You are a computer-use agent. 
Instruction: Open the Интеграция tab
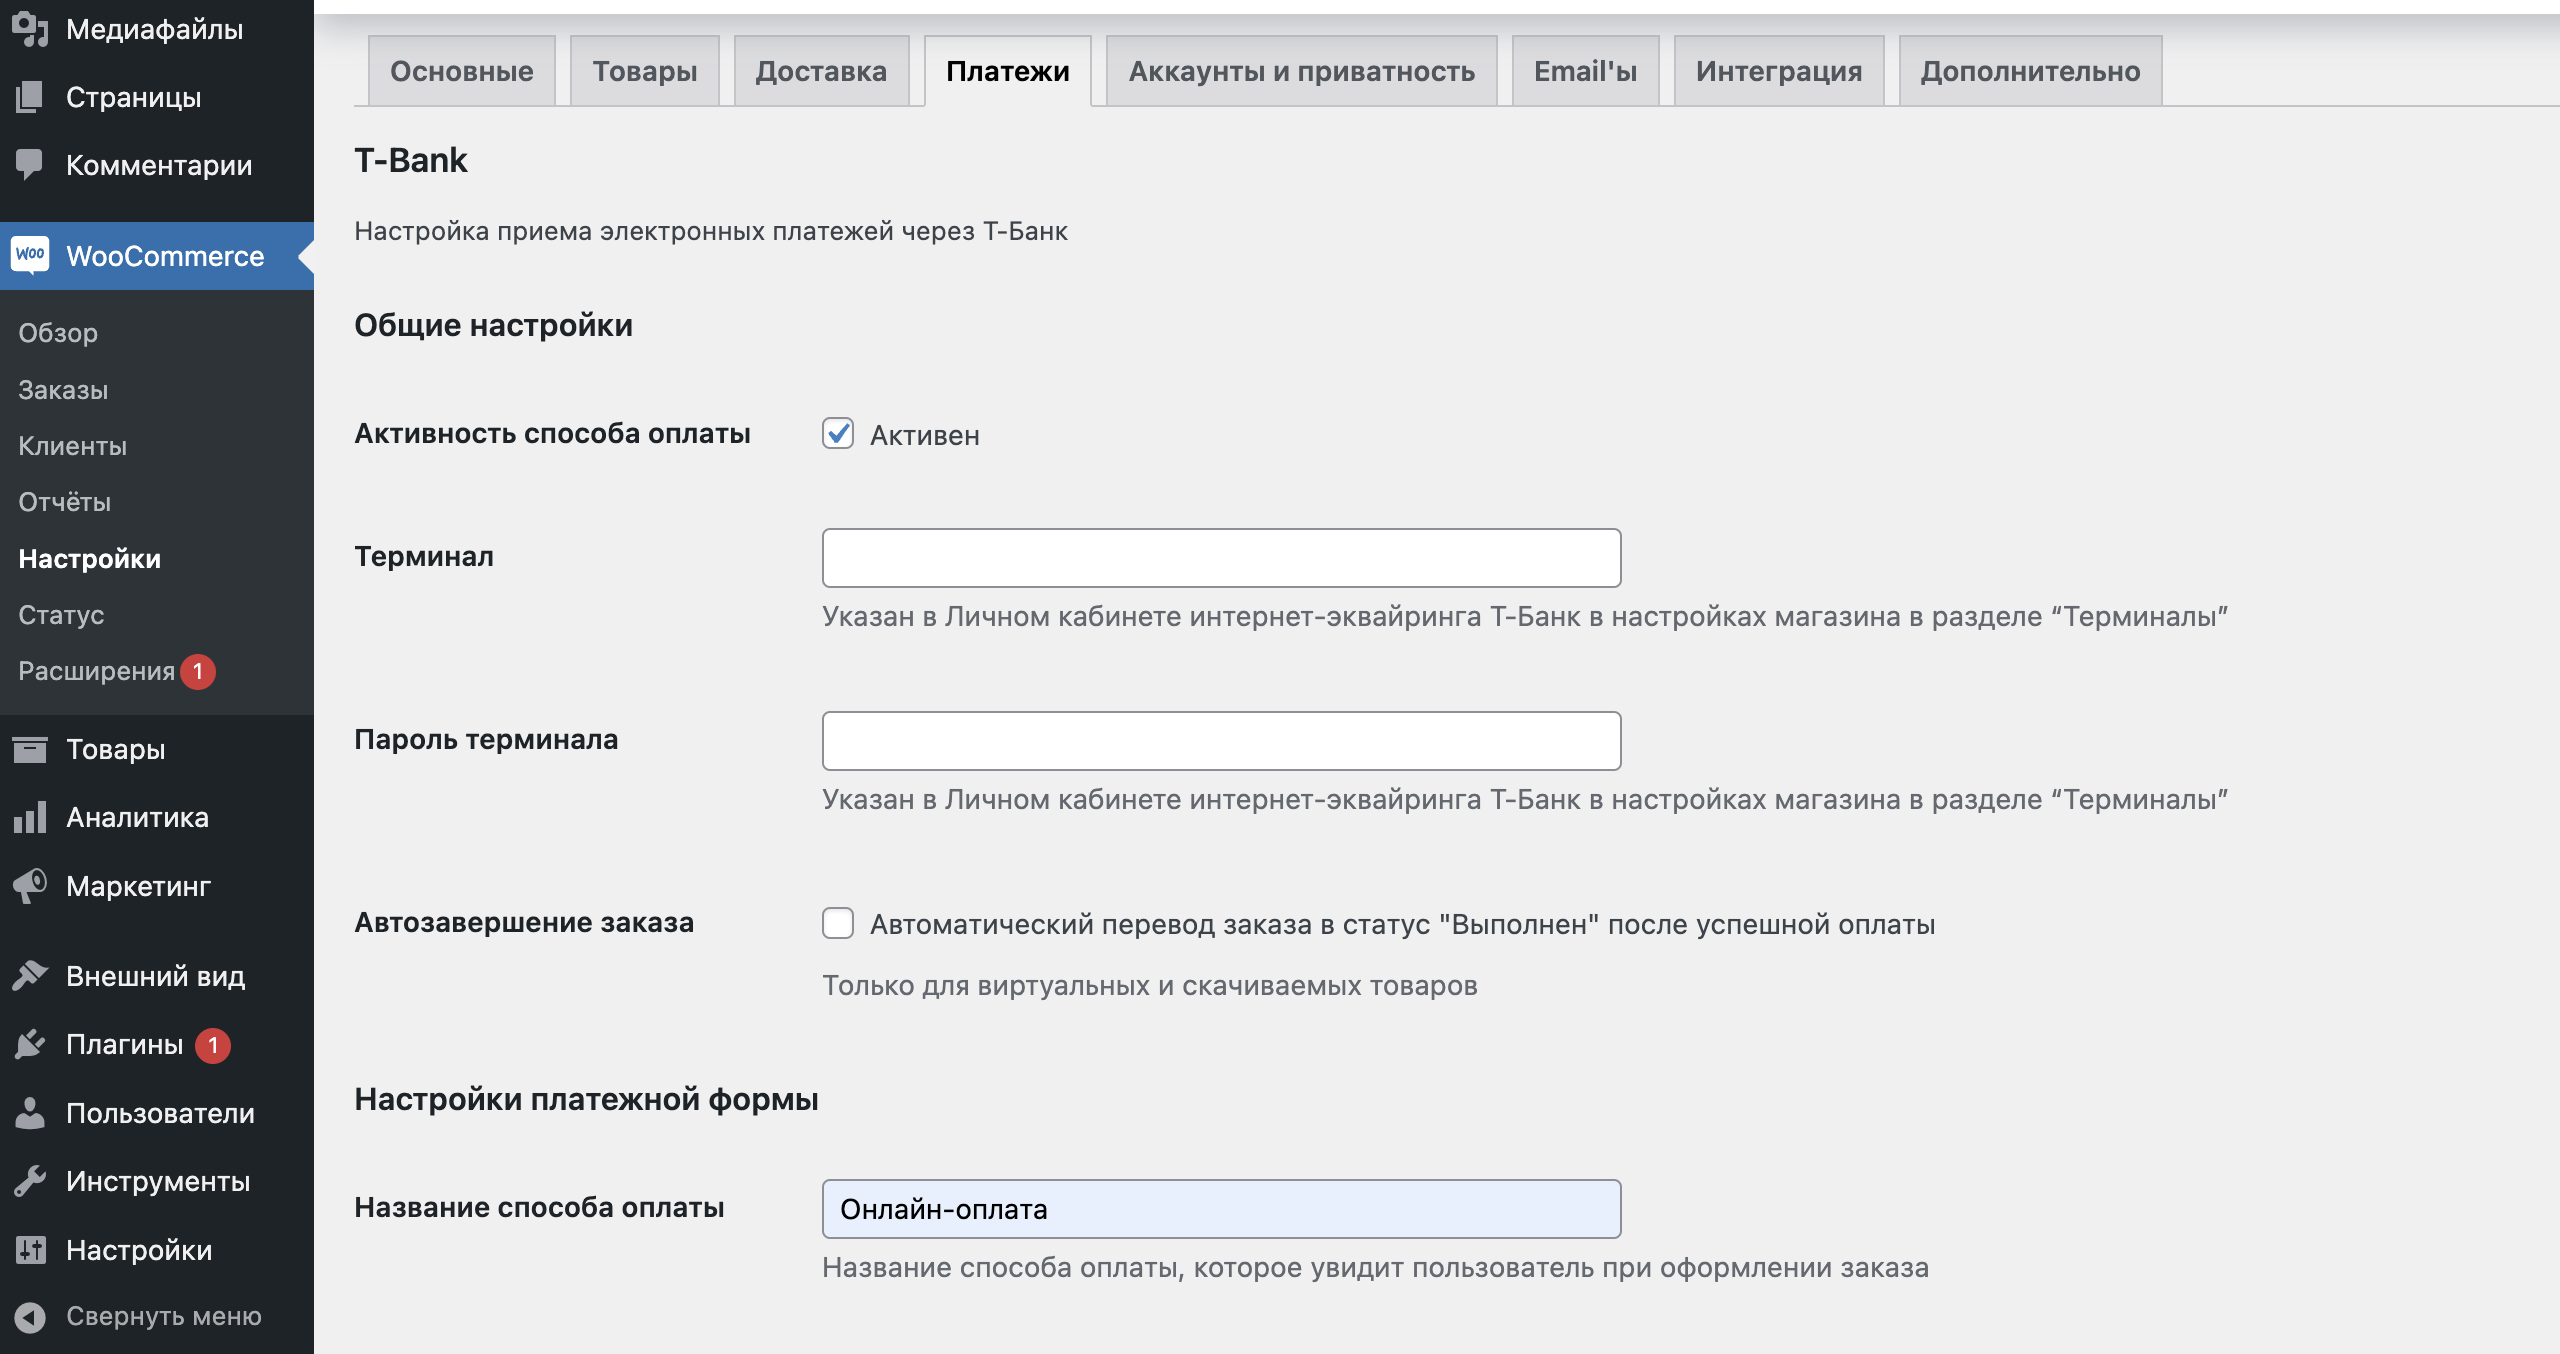point(1779,71)
